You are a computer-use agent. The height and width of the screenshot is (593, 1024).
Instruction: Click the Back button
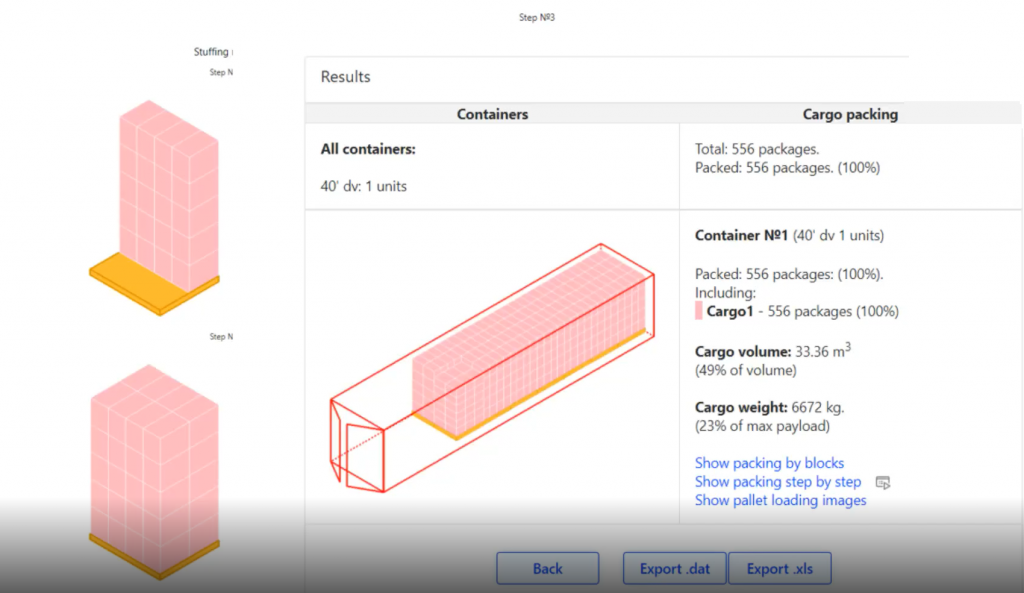tap(547, 568)
